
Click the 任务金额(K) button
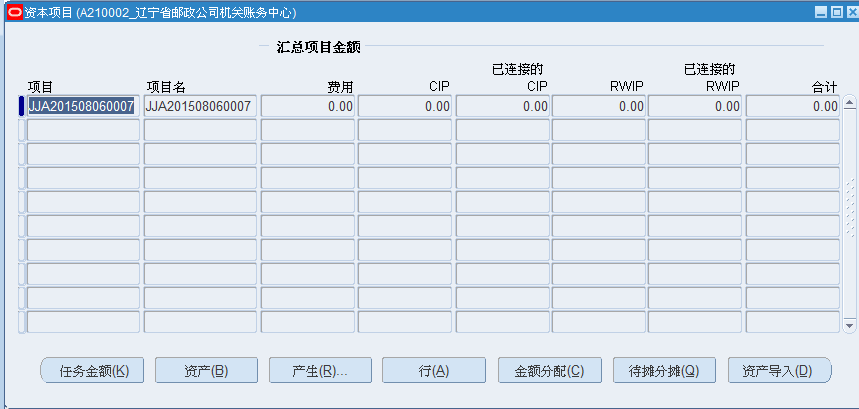(x=94, y=370)
